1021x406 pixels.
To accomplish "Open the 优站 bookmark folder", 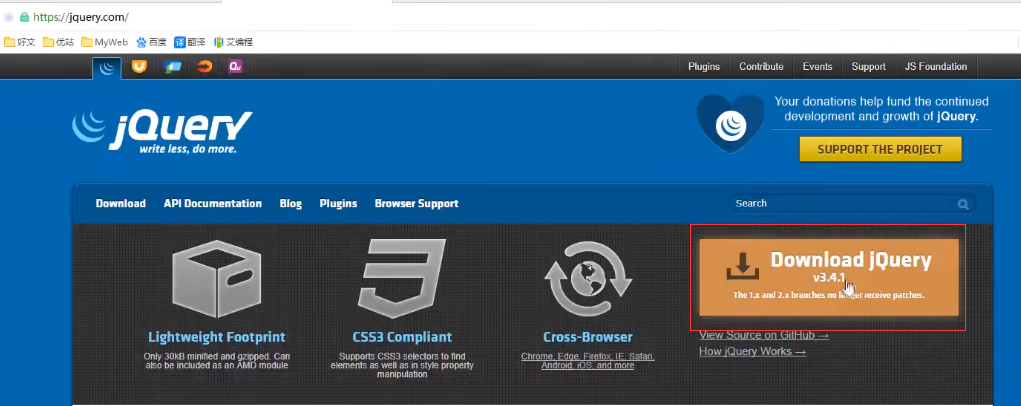I will [58, 42].
